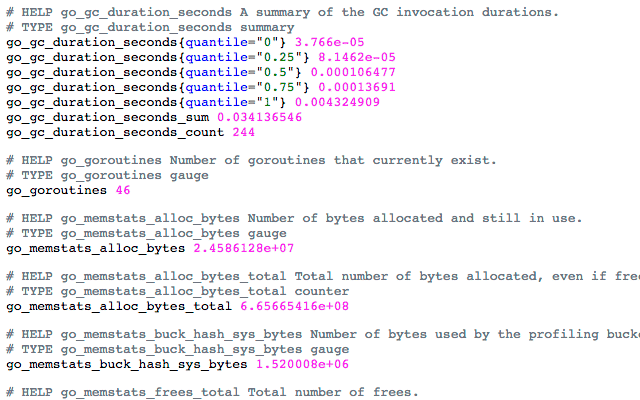Click the TYPE go_gc_duration_seconds summary line

point(150,28)
